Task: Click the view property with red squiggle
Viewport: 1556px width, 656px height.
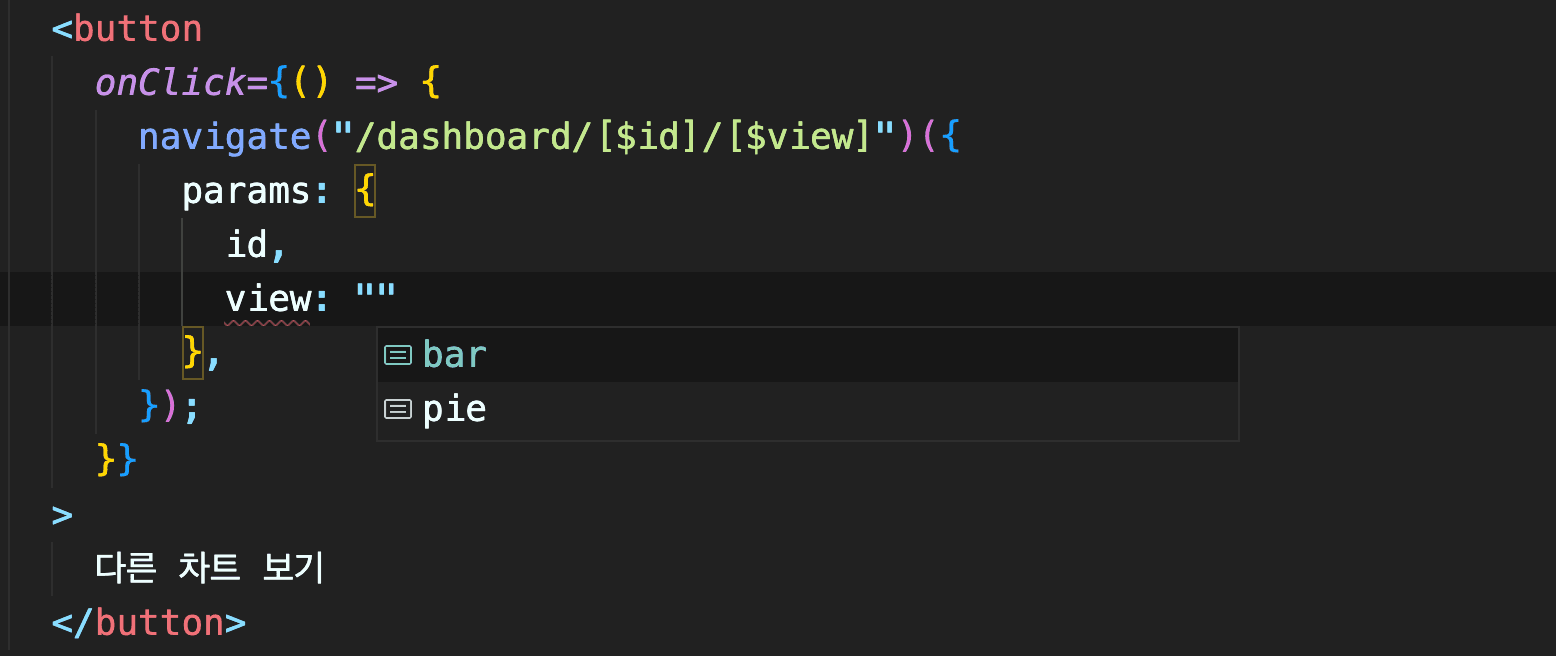Action: pyautogui.click(x=268, y=298)
